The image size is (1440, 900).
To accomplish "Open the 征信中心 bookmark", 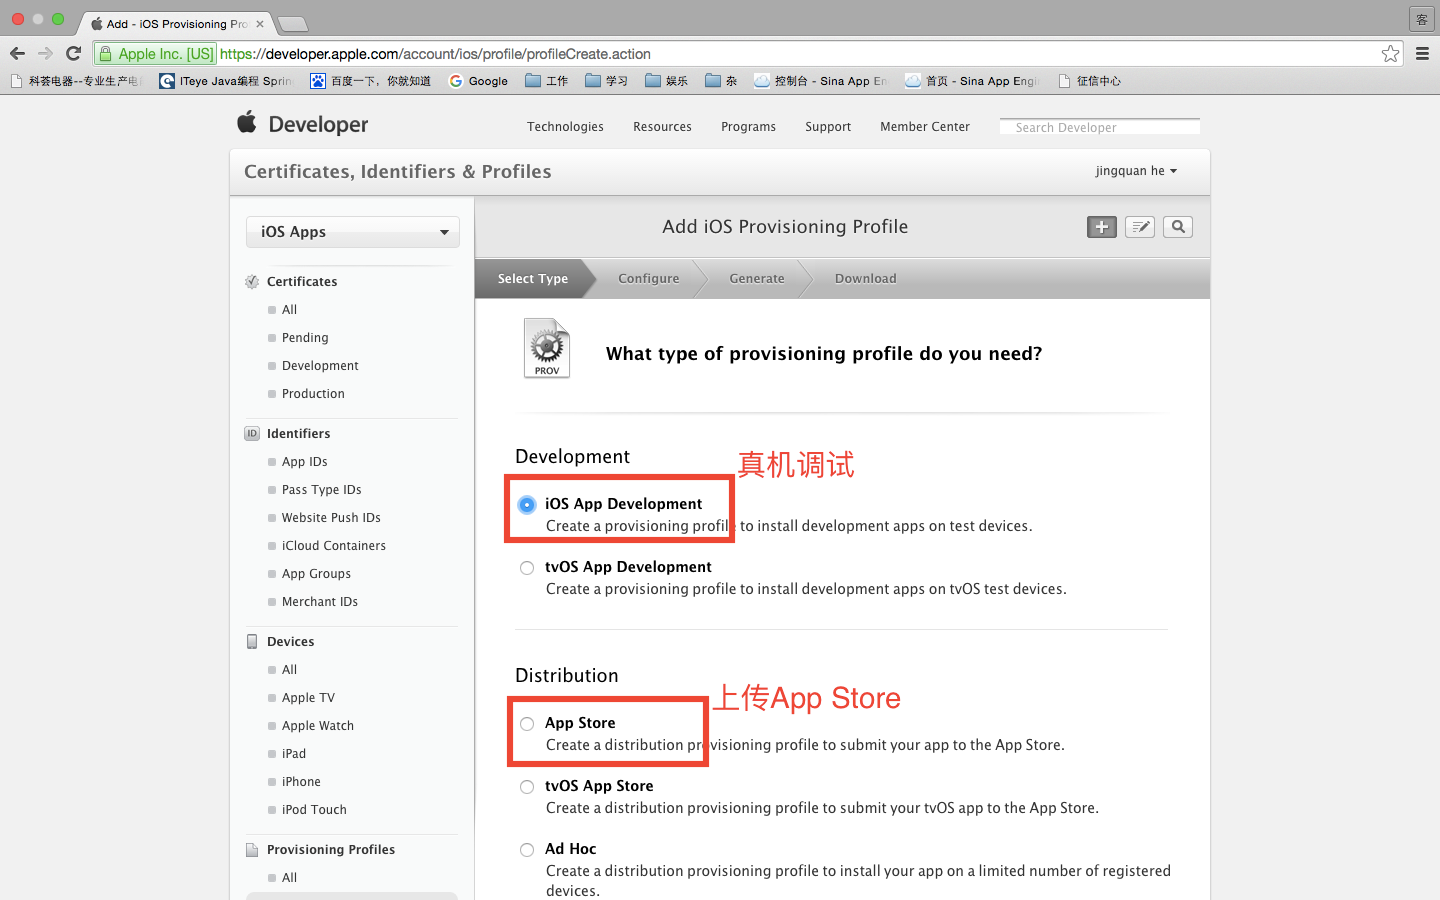I will pyautogui.click(x=1090, y=81).
